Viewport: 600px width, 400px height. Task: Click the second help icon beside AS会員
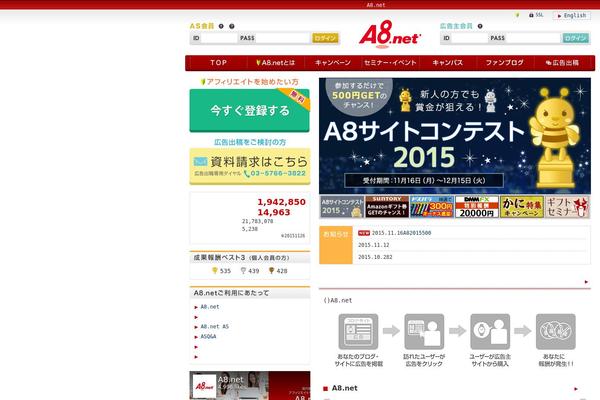[x=232, y=26]
